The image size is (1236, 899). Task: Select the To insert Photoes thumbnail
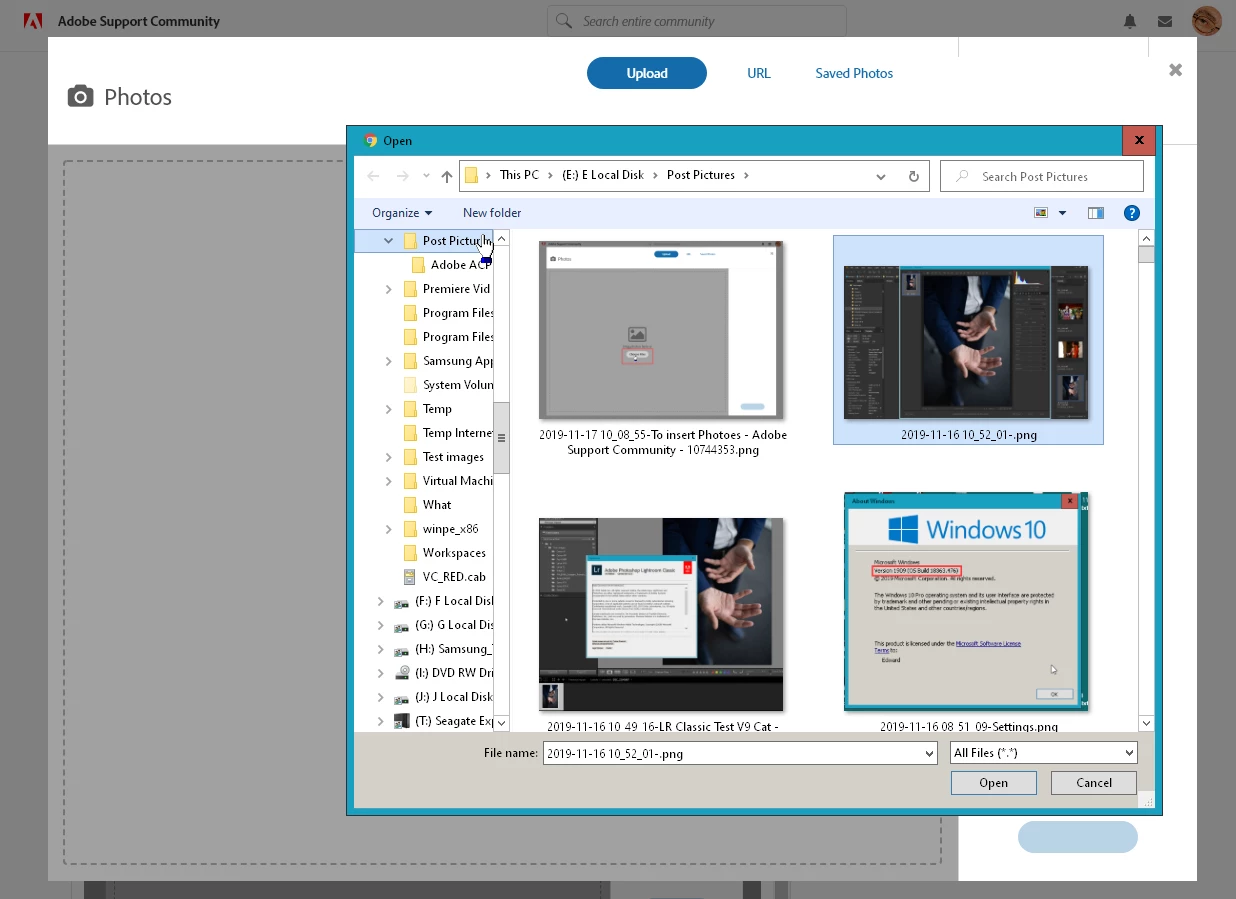[x=661, y=330]
